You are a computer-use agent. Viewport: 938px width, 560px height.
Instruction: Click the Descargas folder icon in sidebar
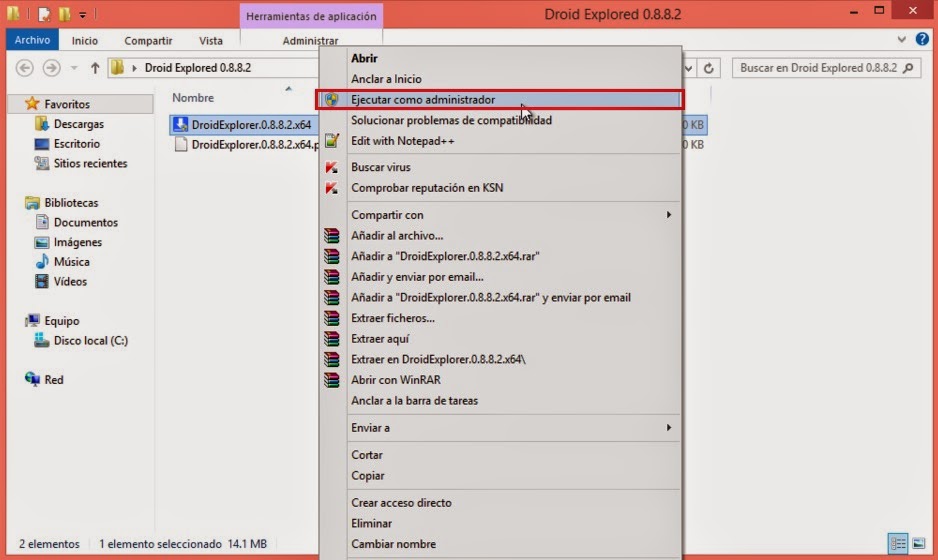coord(41,124)
